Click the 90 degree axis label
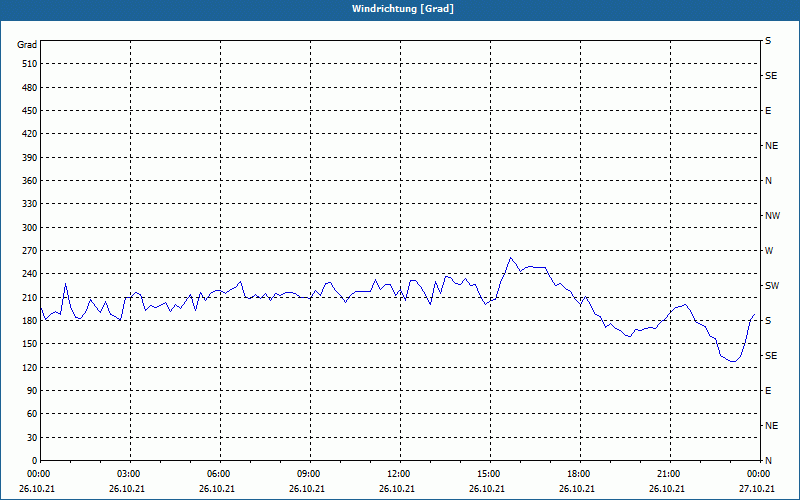The image size is (800, 500). [x=32, y=391]
